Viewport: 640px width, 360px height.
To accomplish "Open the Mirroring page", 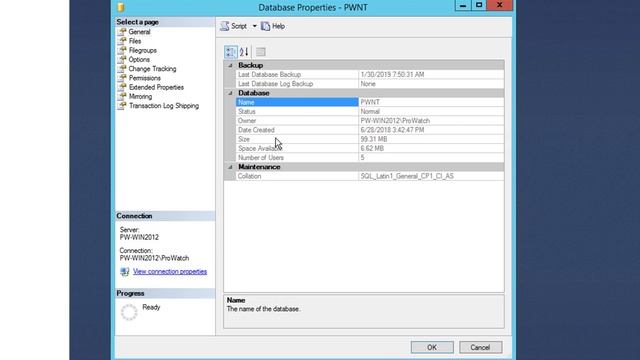I will (x=140, y=97).
